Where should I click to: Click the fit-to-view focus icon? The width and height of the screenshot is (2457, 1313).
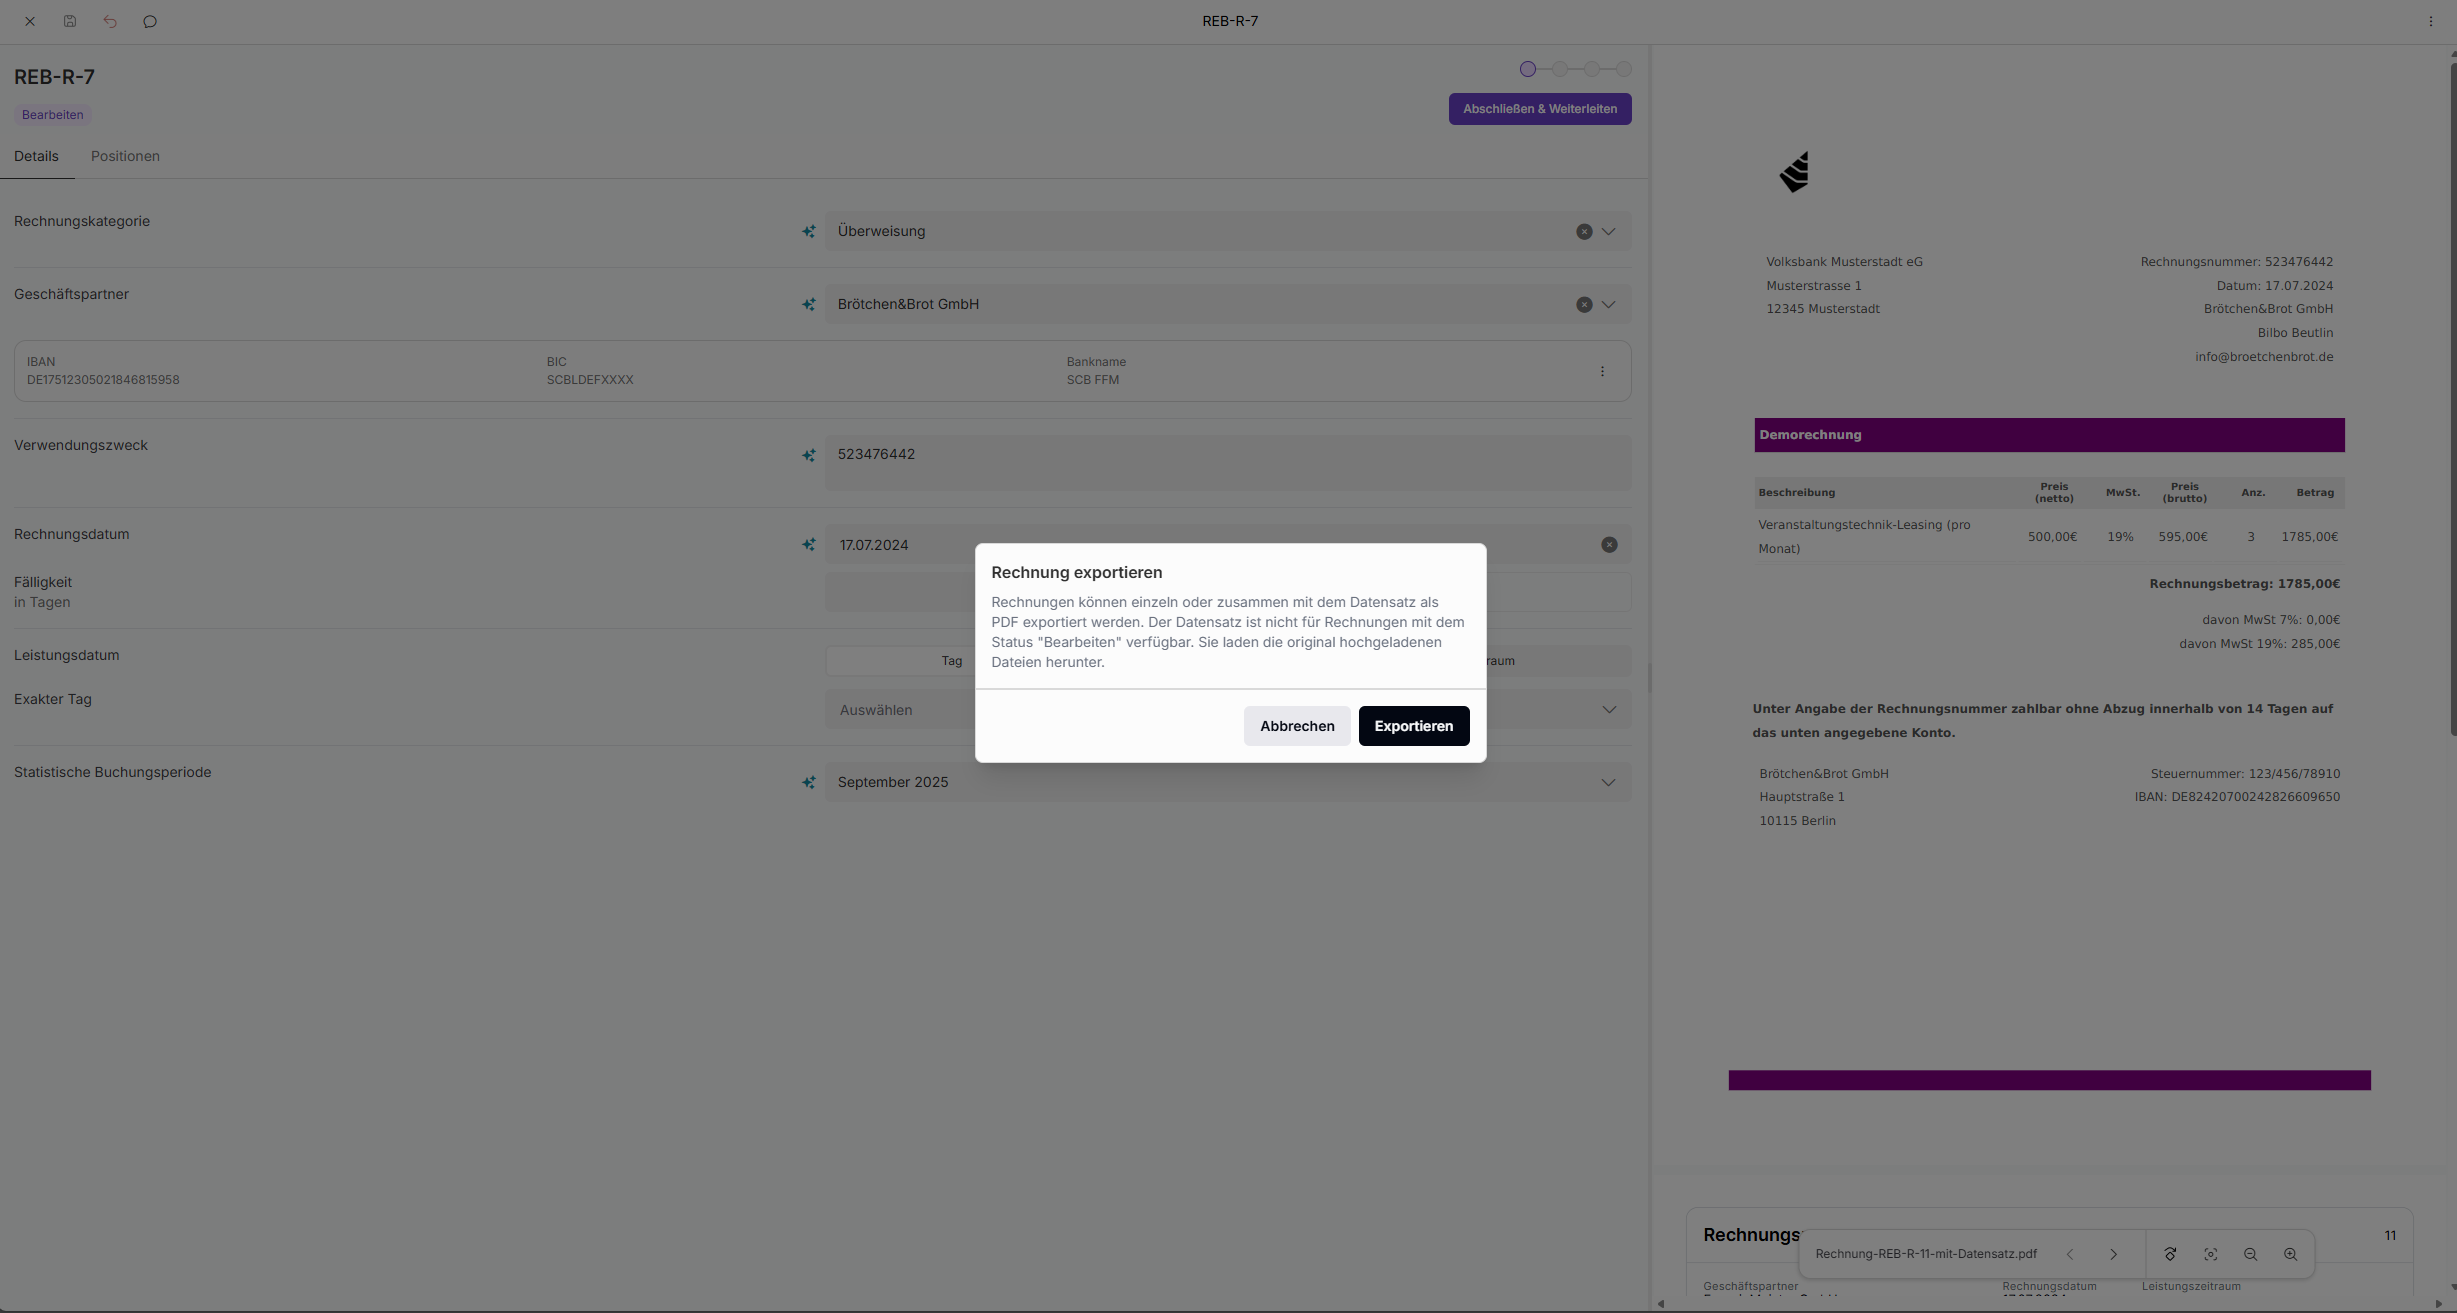[x=2210, y=1254]
